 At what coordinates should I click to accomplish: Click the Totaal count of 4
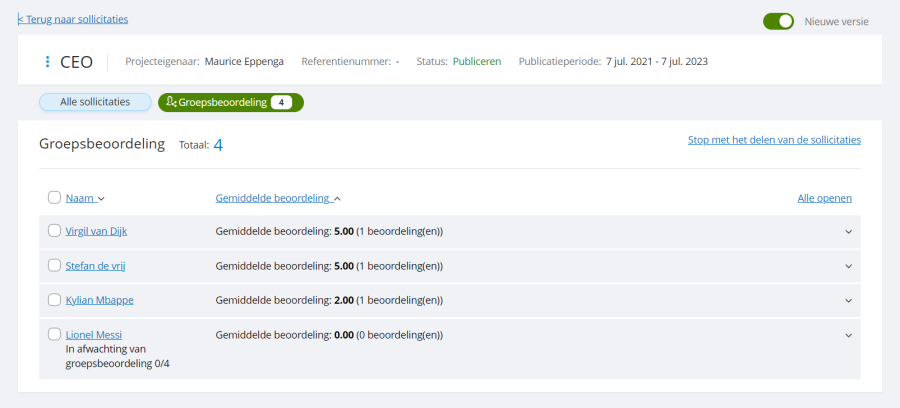[218, 145]
